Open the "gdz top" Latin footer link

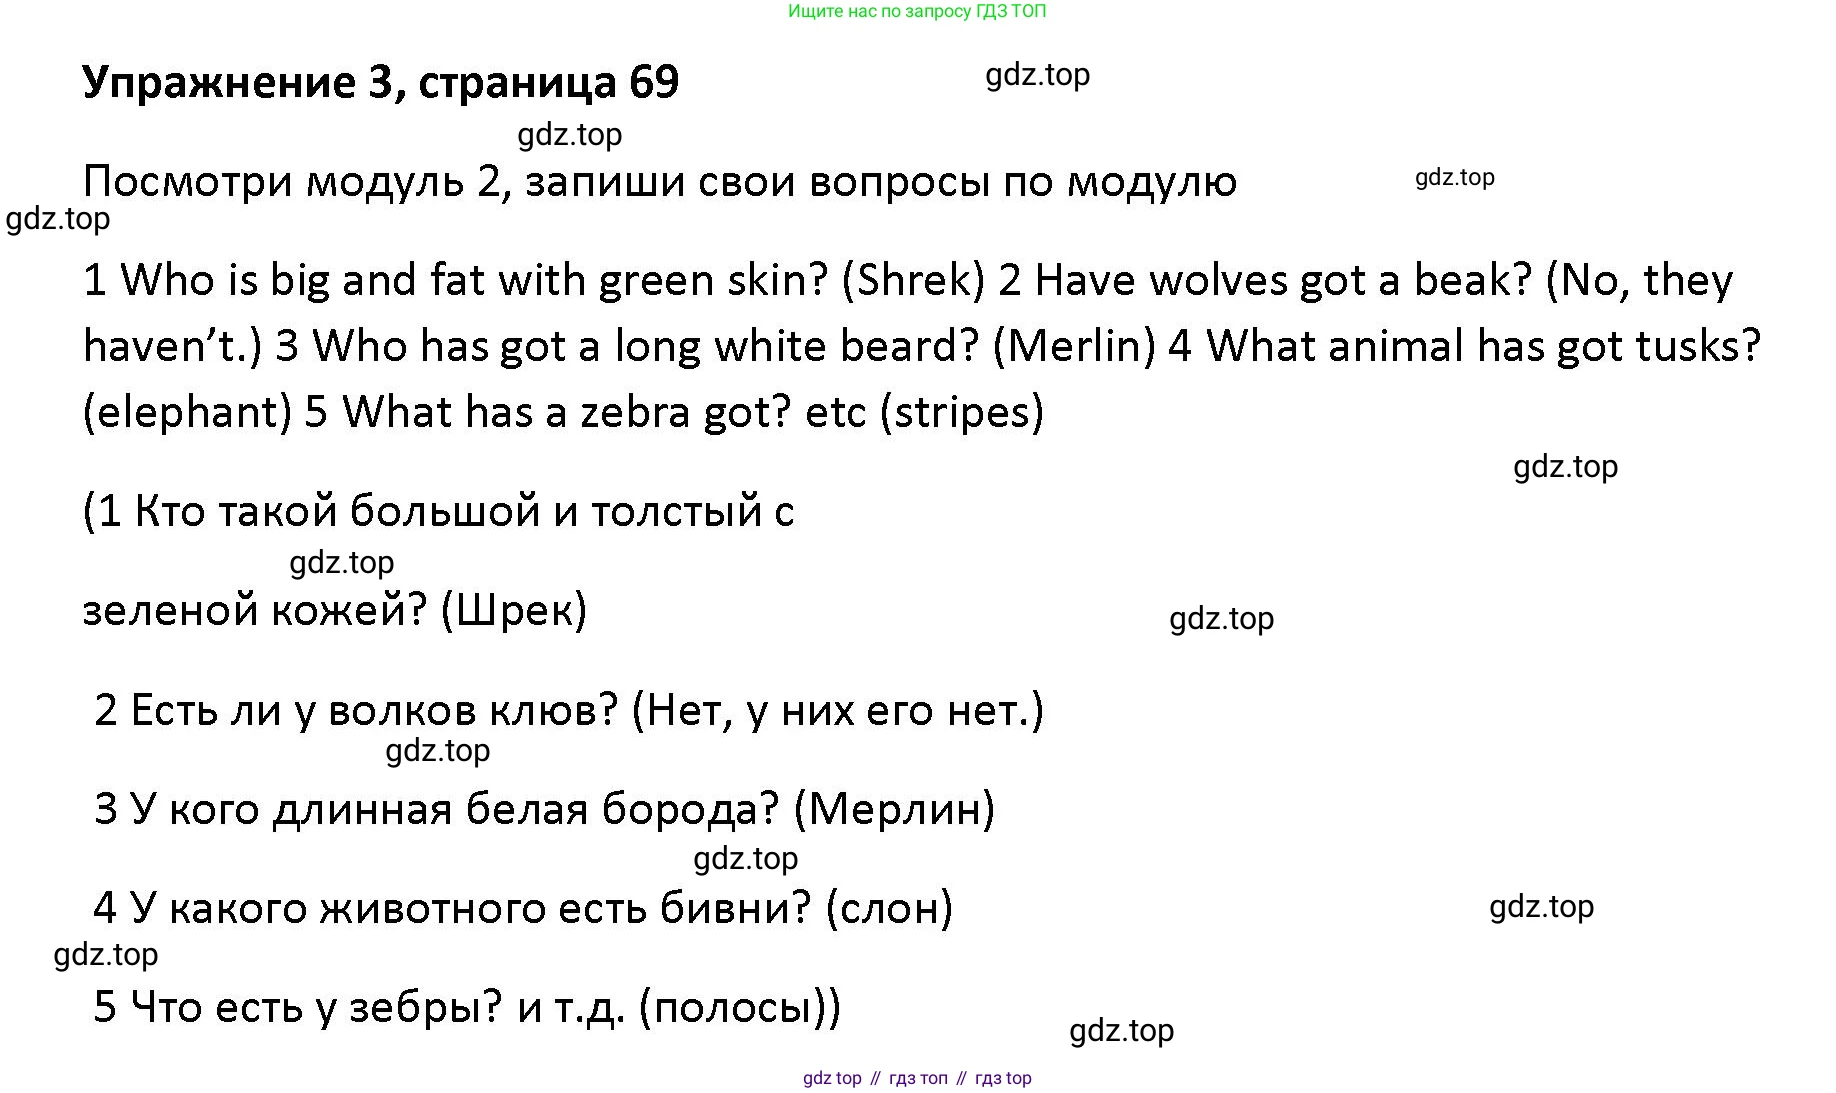[832, 1078]
